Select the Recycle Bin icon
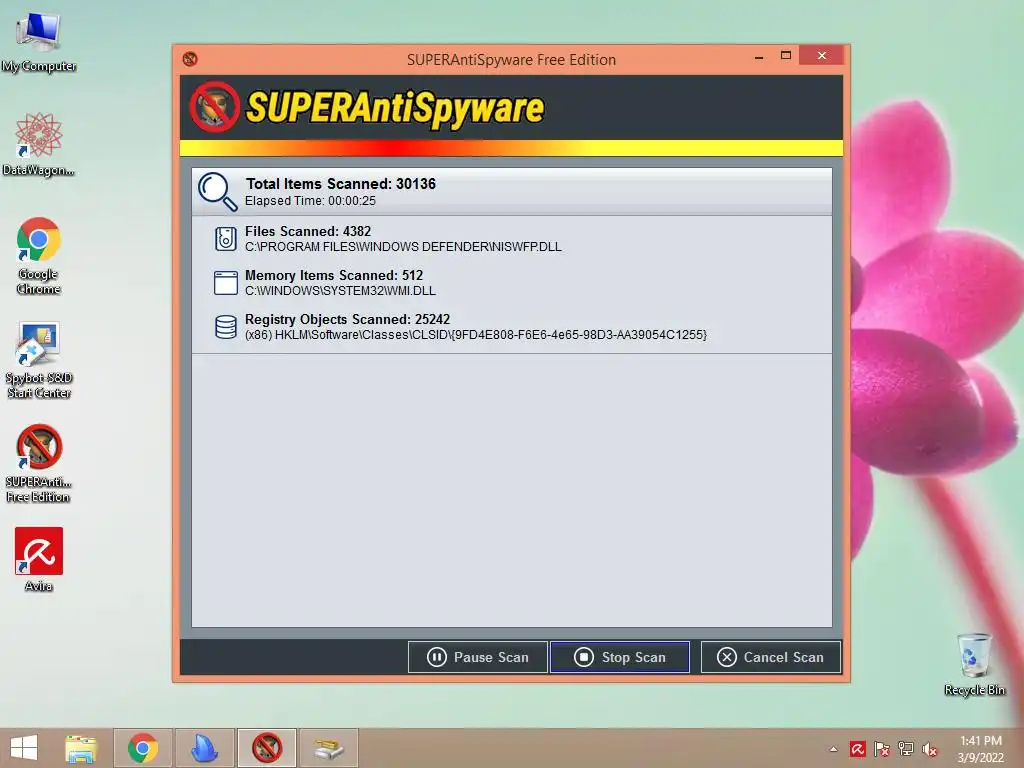1024x768 pixels. pos(974,664)
